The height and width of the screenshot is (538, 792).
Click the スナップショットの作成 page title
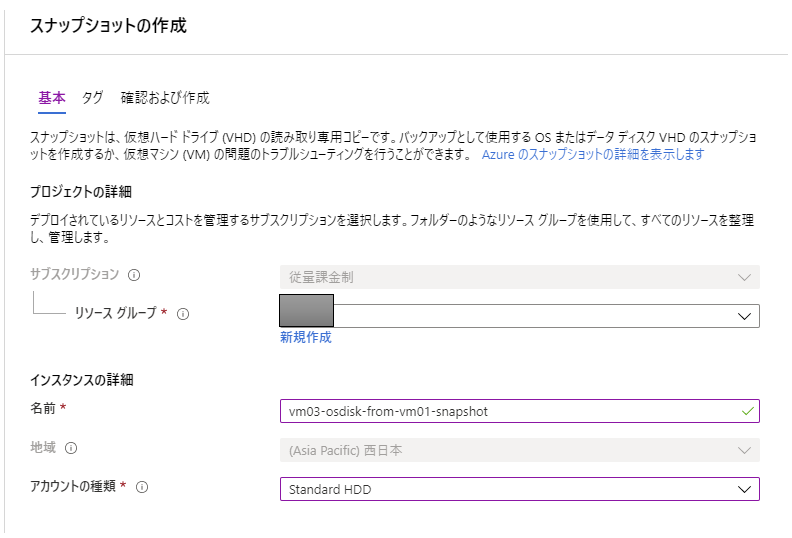(x=109, y=25)
